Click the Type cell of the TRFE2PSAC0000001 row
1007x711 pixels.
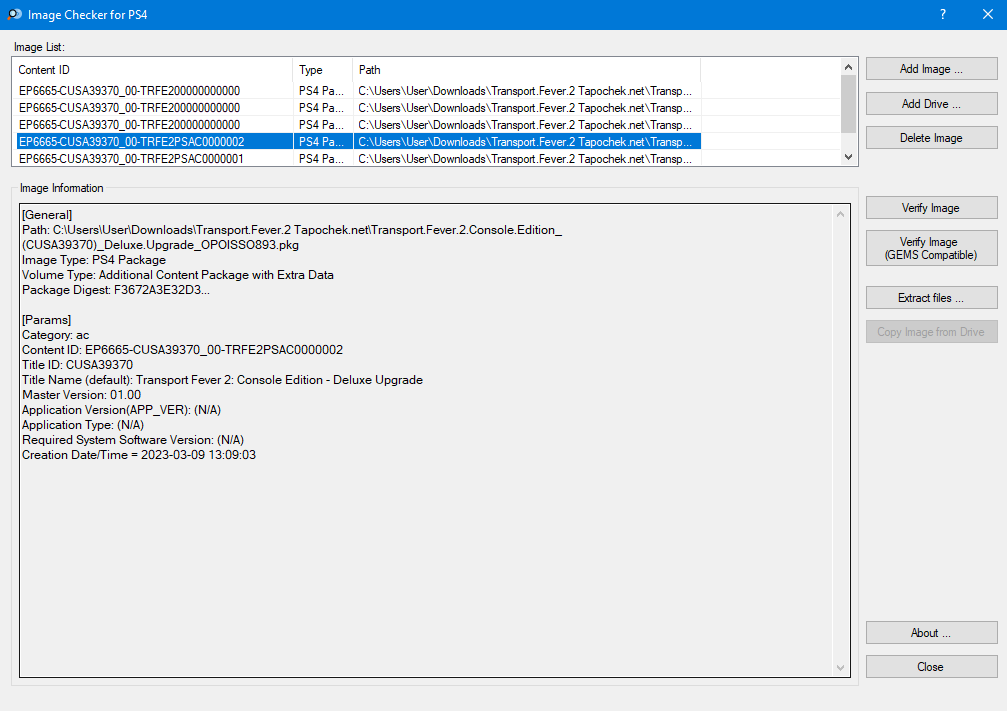(322, 159)
